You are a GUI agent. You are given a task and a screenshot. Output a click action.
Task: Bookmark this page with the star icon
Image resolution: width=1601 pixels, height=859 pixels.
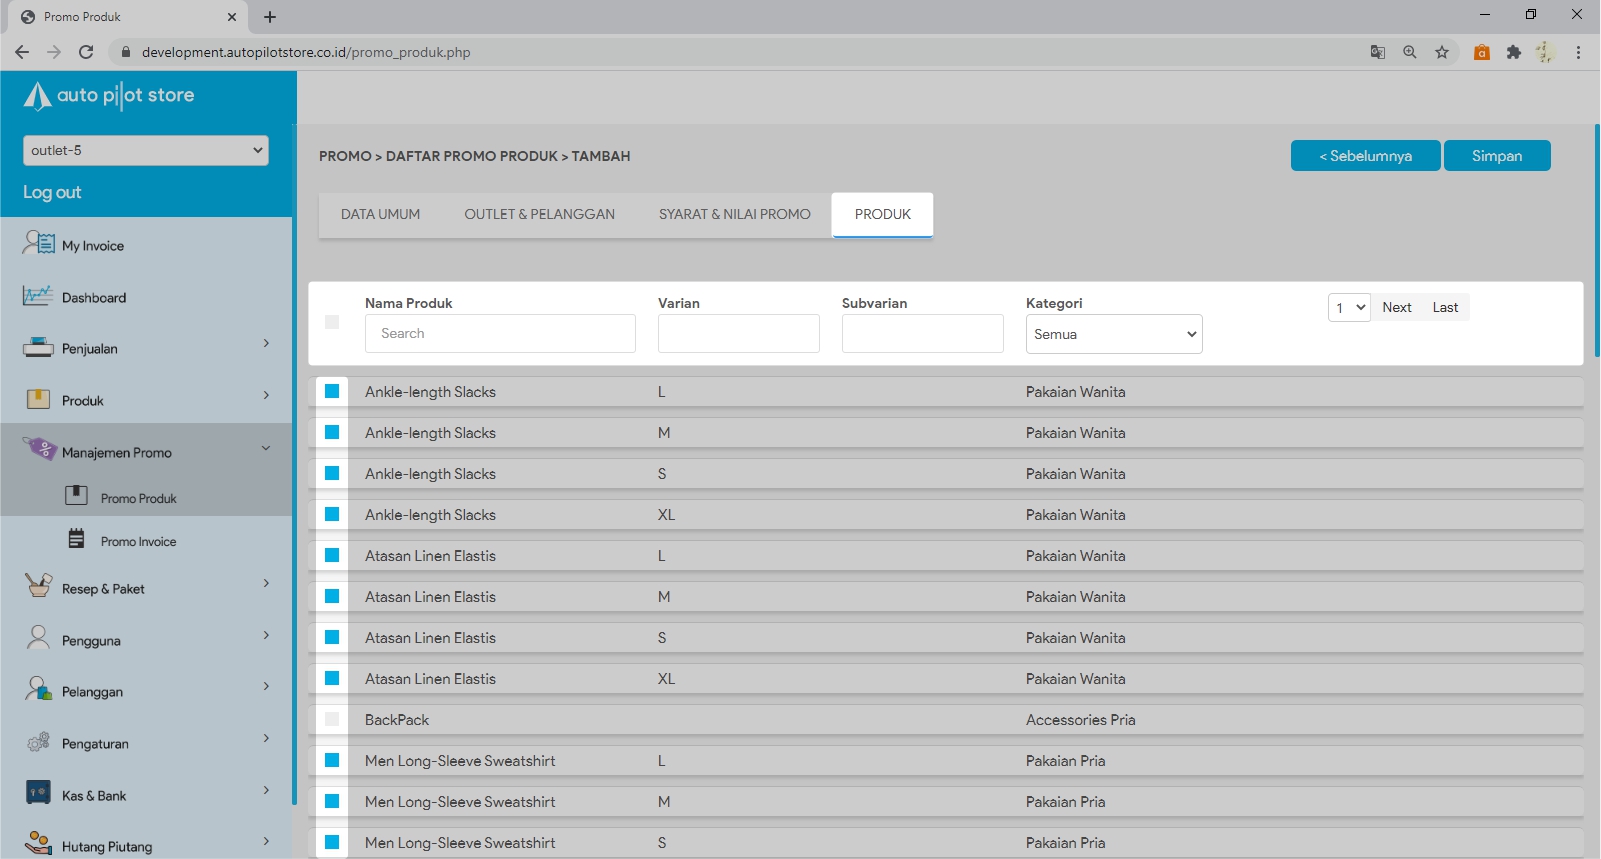(x=1441, y=52)
